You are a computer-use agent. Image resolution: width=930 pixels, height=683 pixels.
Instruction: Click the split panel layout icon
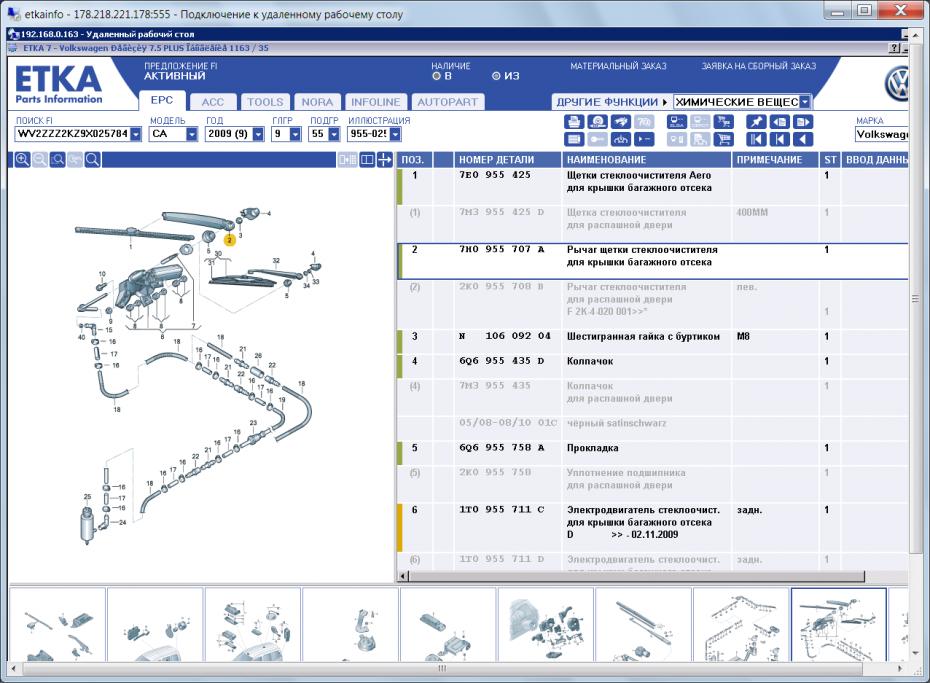pyautogui.click(x=367, y=159)
